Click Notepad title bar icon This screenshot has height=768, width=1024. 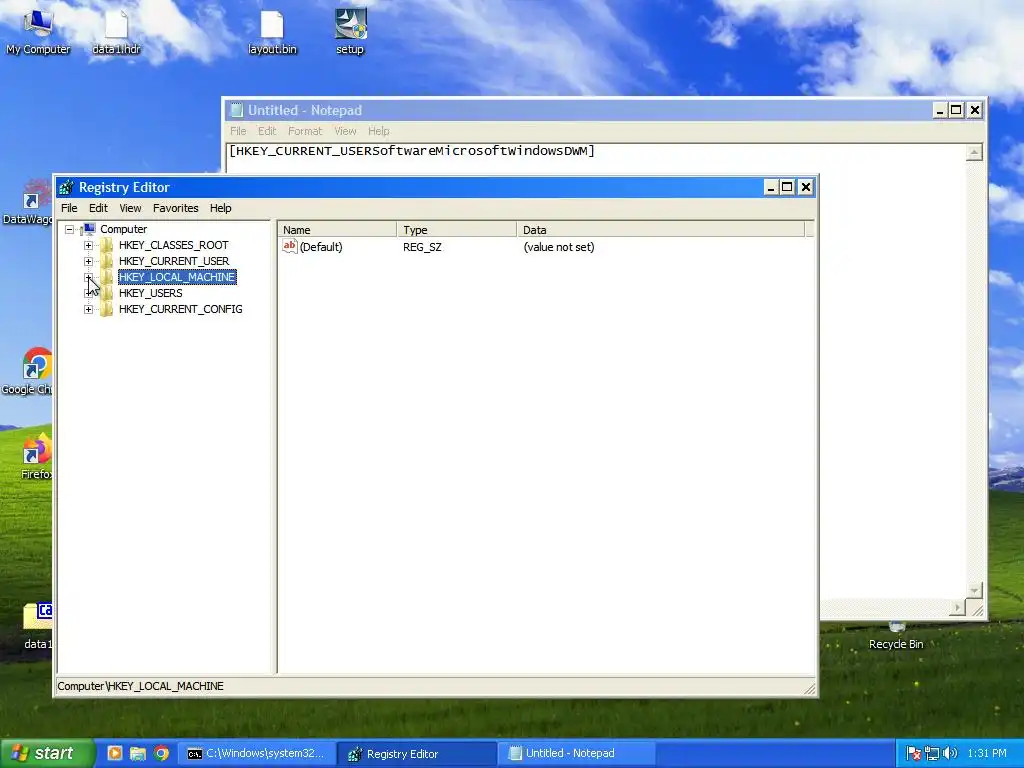point(236,110)
